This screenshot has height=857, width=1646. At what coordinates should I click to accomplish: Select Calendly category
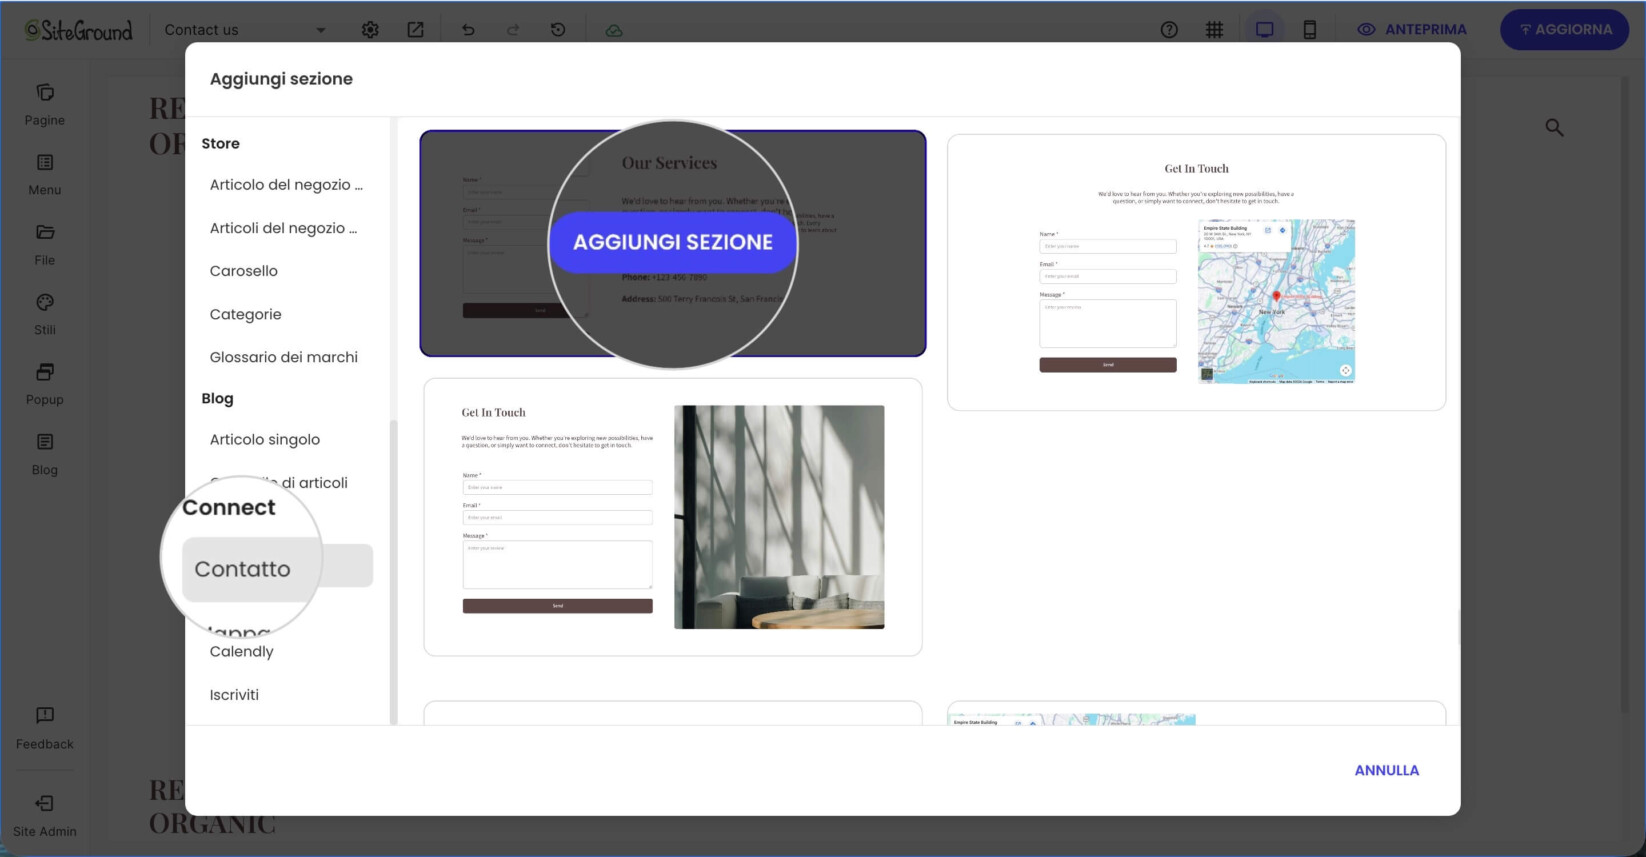tap(242, 652)
